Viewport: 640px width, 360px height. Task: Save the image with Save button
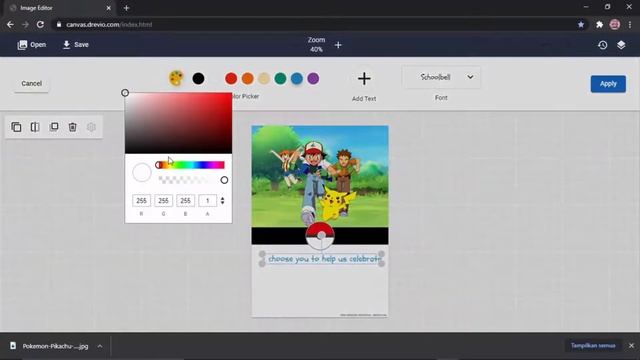point(76,44)
